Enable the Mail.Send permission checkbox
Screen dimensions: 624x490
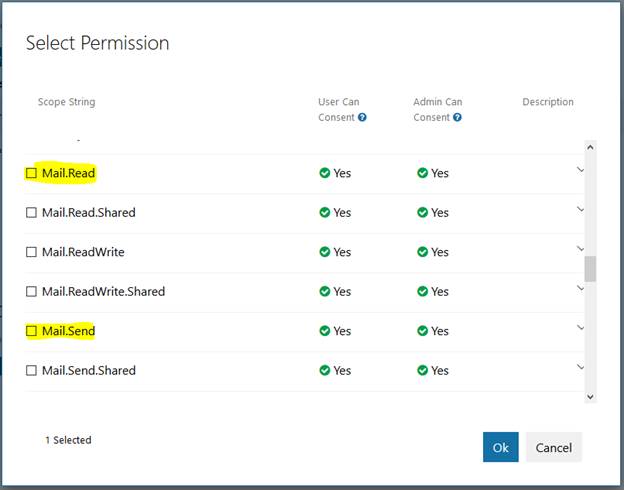[31, 331]
